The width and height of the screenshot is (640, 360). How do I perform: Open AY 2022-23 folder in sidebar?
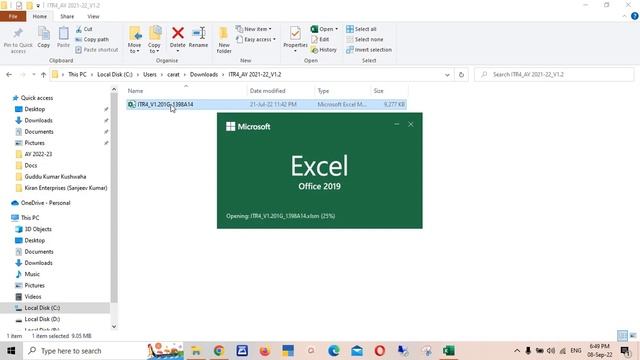pos(38,154)
